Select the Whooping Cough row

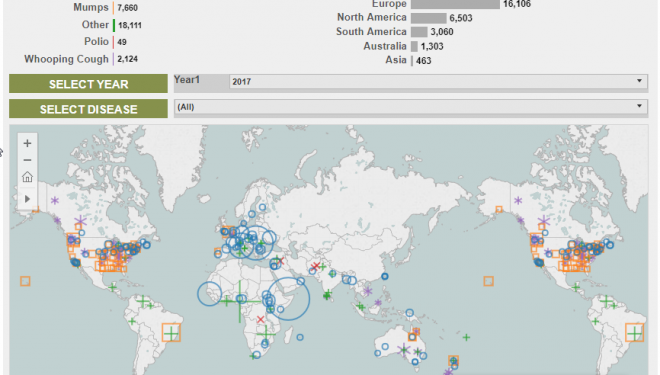(x=81, y=59)
